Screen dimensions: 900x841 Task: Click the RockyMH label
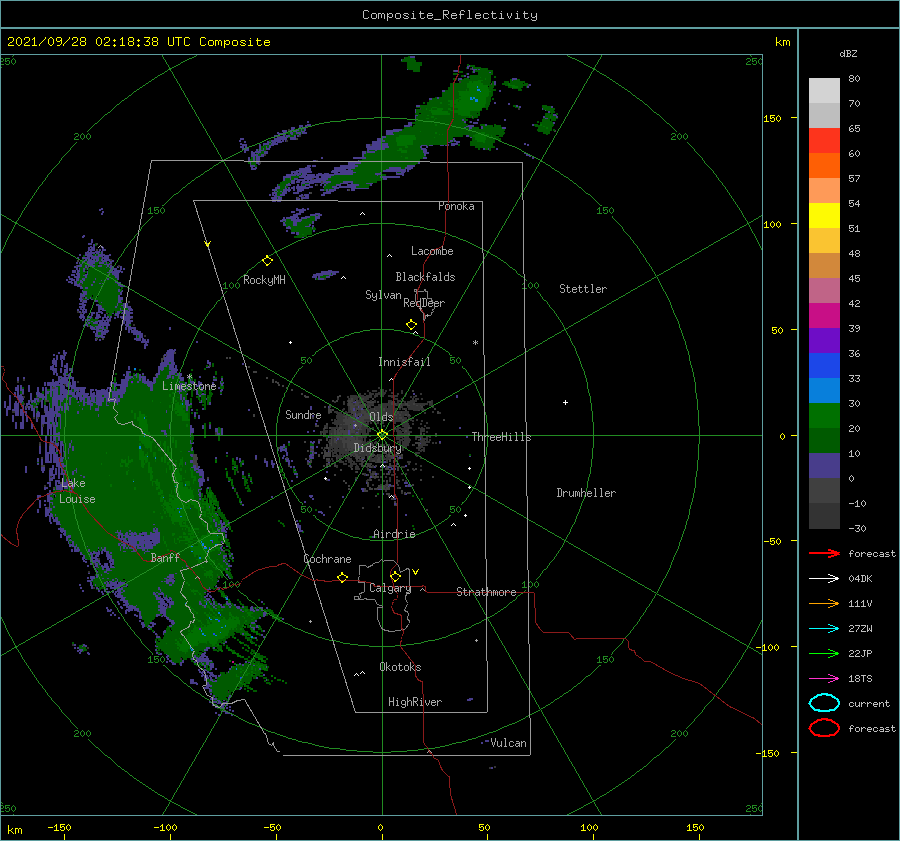click(265, 280)
